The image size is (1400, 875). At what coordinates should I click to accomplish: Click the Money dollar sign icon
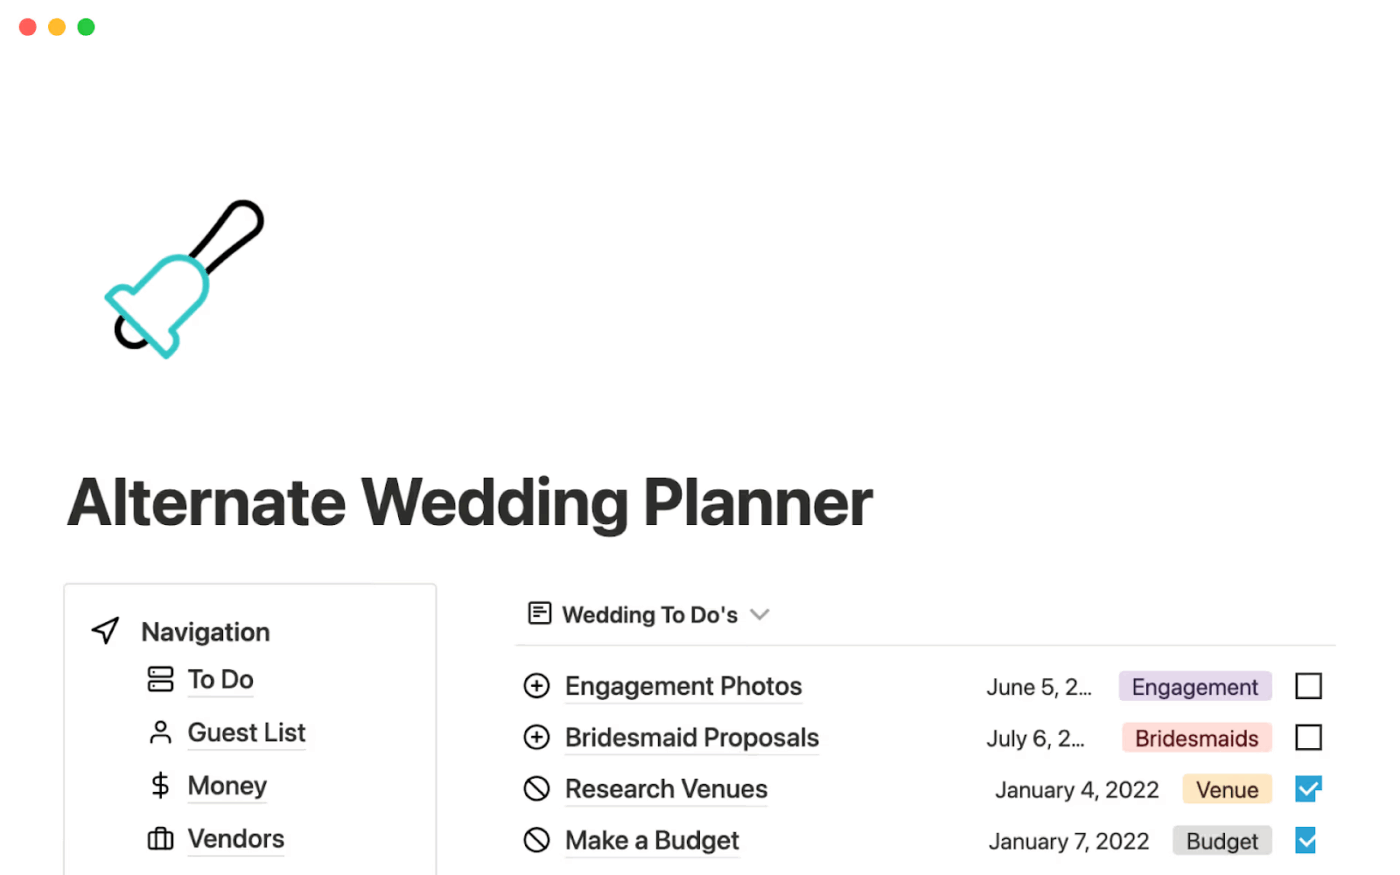[160, 786]
